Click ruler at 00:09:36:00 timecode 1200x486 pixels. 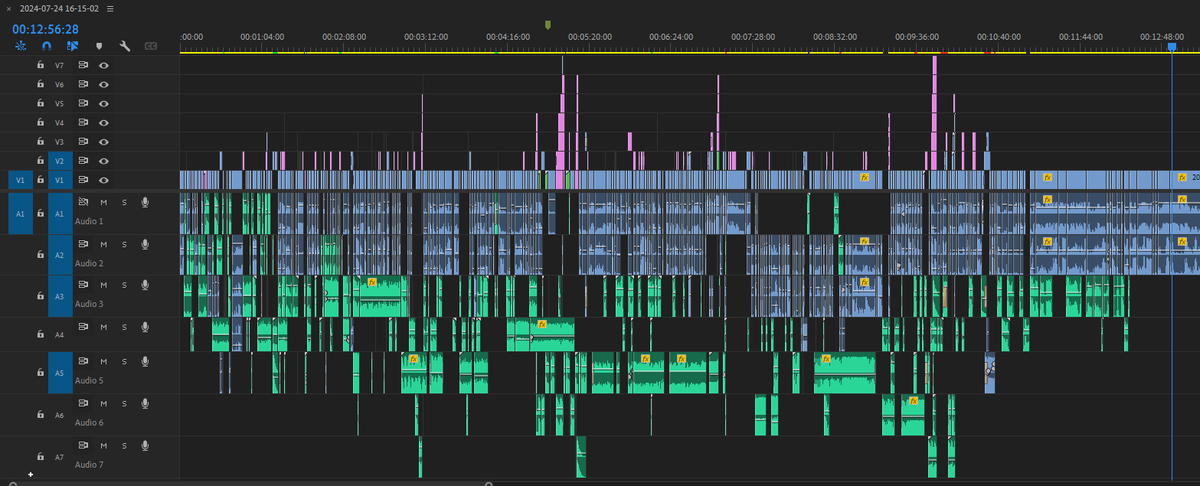(917, 35)
